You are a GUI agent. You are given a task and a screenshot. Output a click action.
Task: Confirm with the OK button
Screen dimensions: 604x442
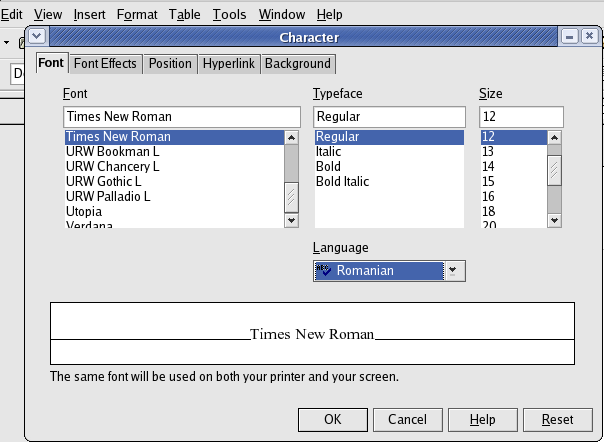pos(333,420)
